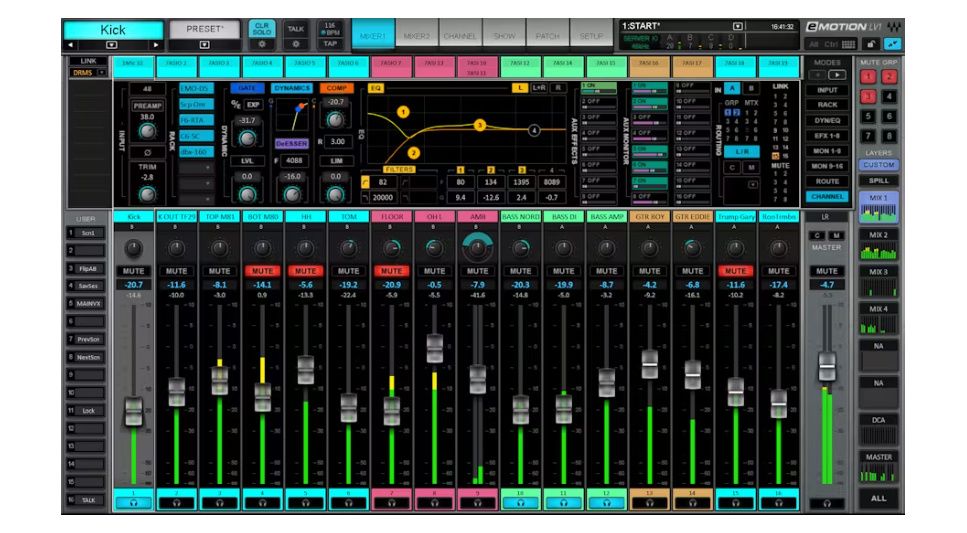
Task: Mute the K OUT TF29 channel
Action: [x=176, y=271]
